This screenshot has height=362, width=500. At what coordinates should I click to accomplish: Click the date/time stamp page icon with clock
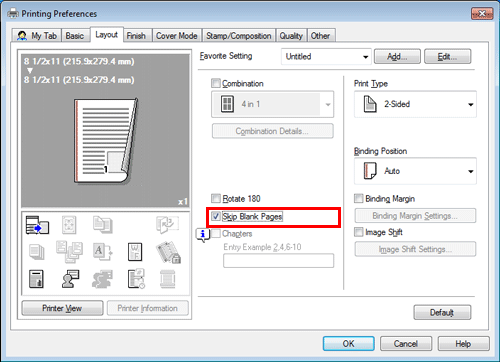coord(136,279)
